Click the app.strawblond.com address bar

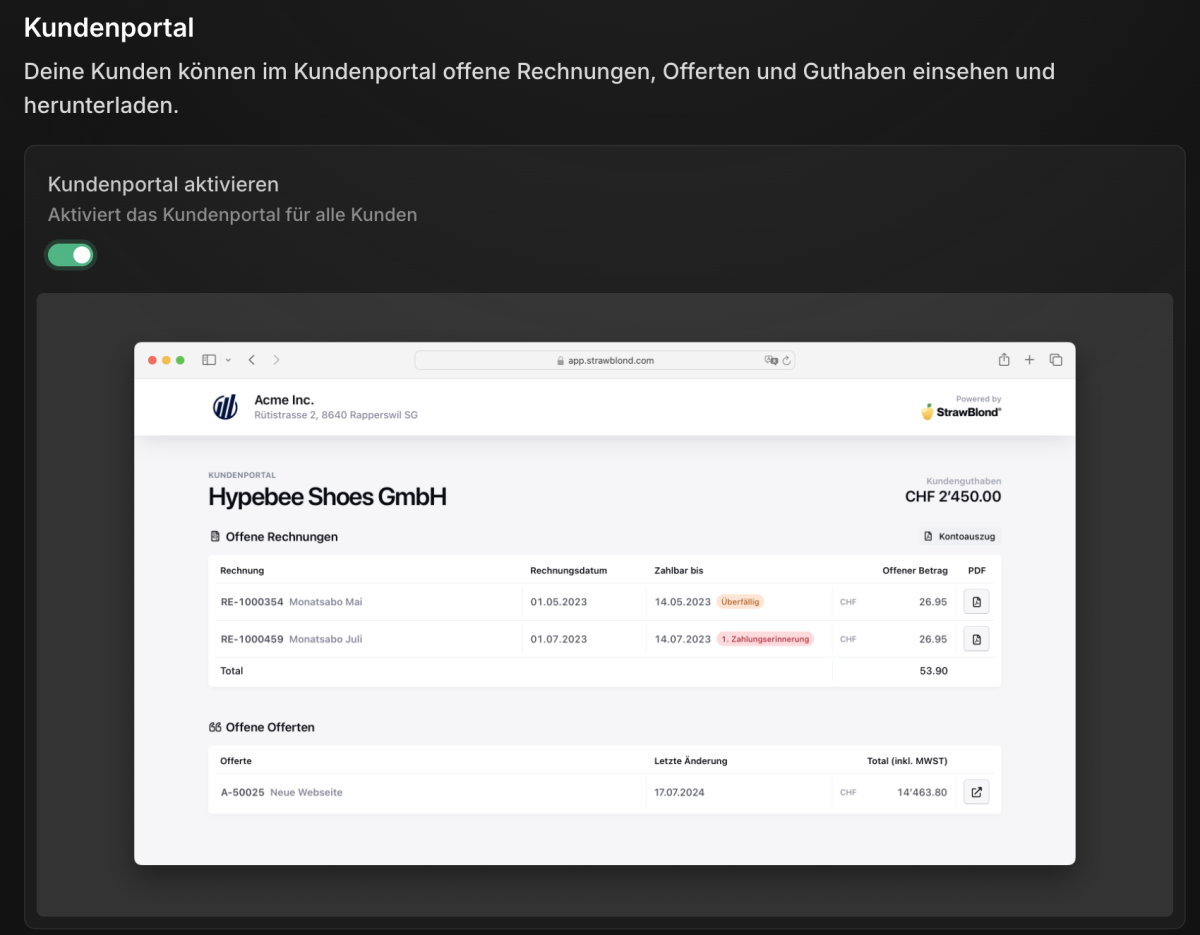(x=605, y=360)
